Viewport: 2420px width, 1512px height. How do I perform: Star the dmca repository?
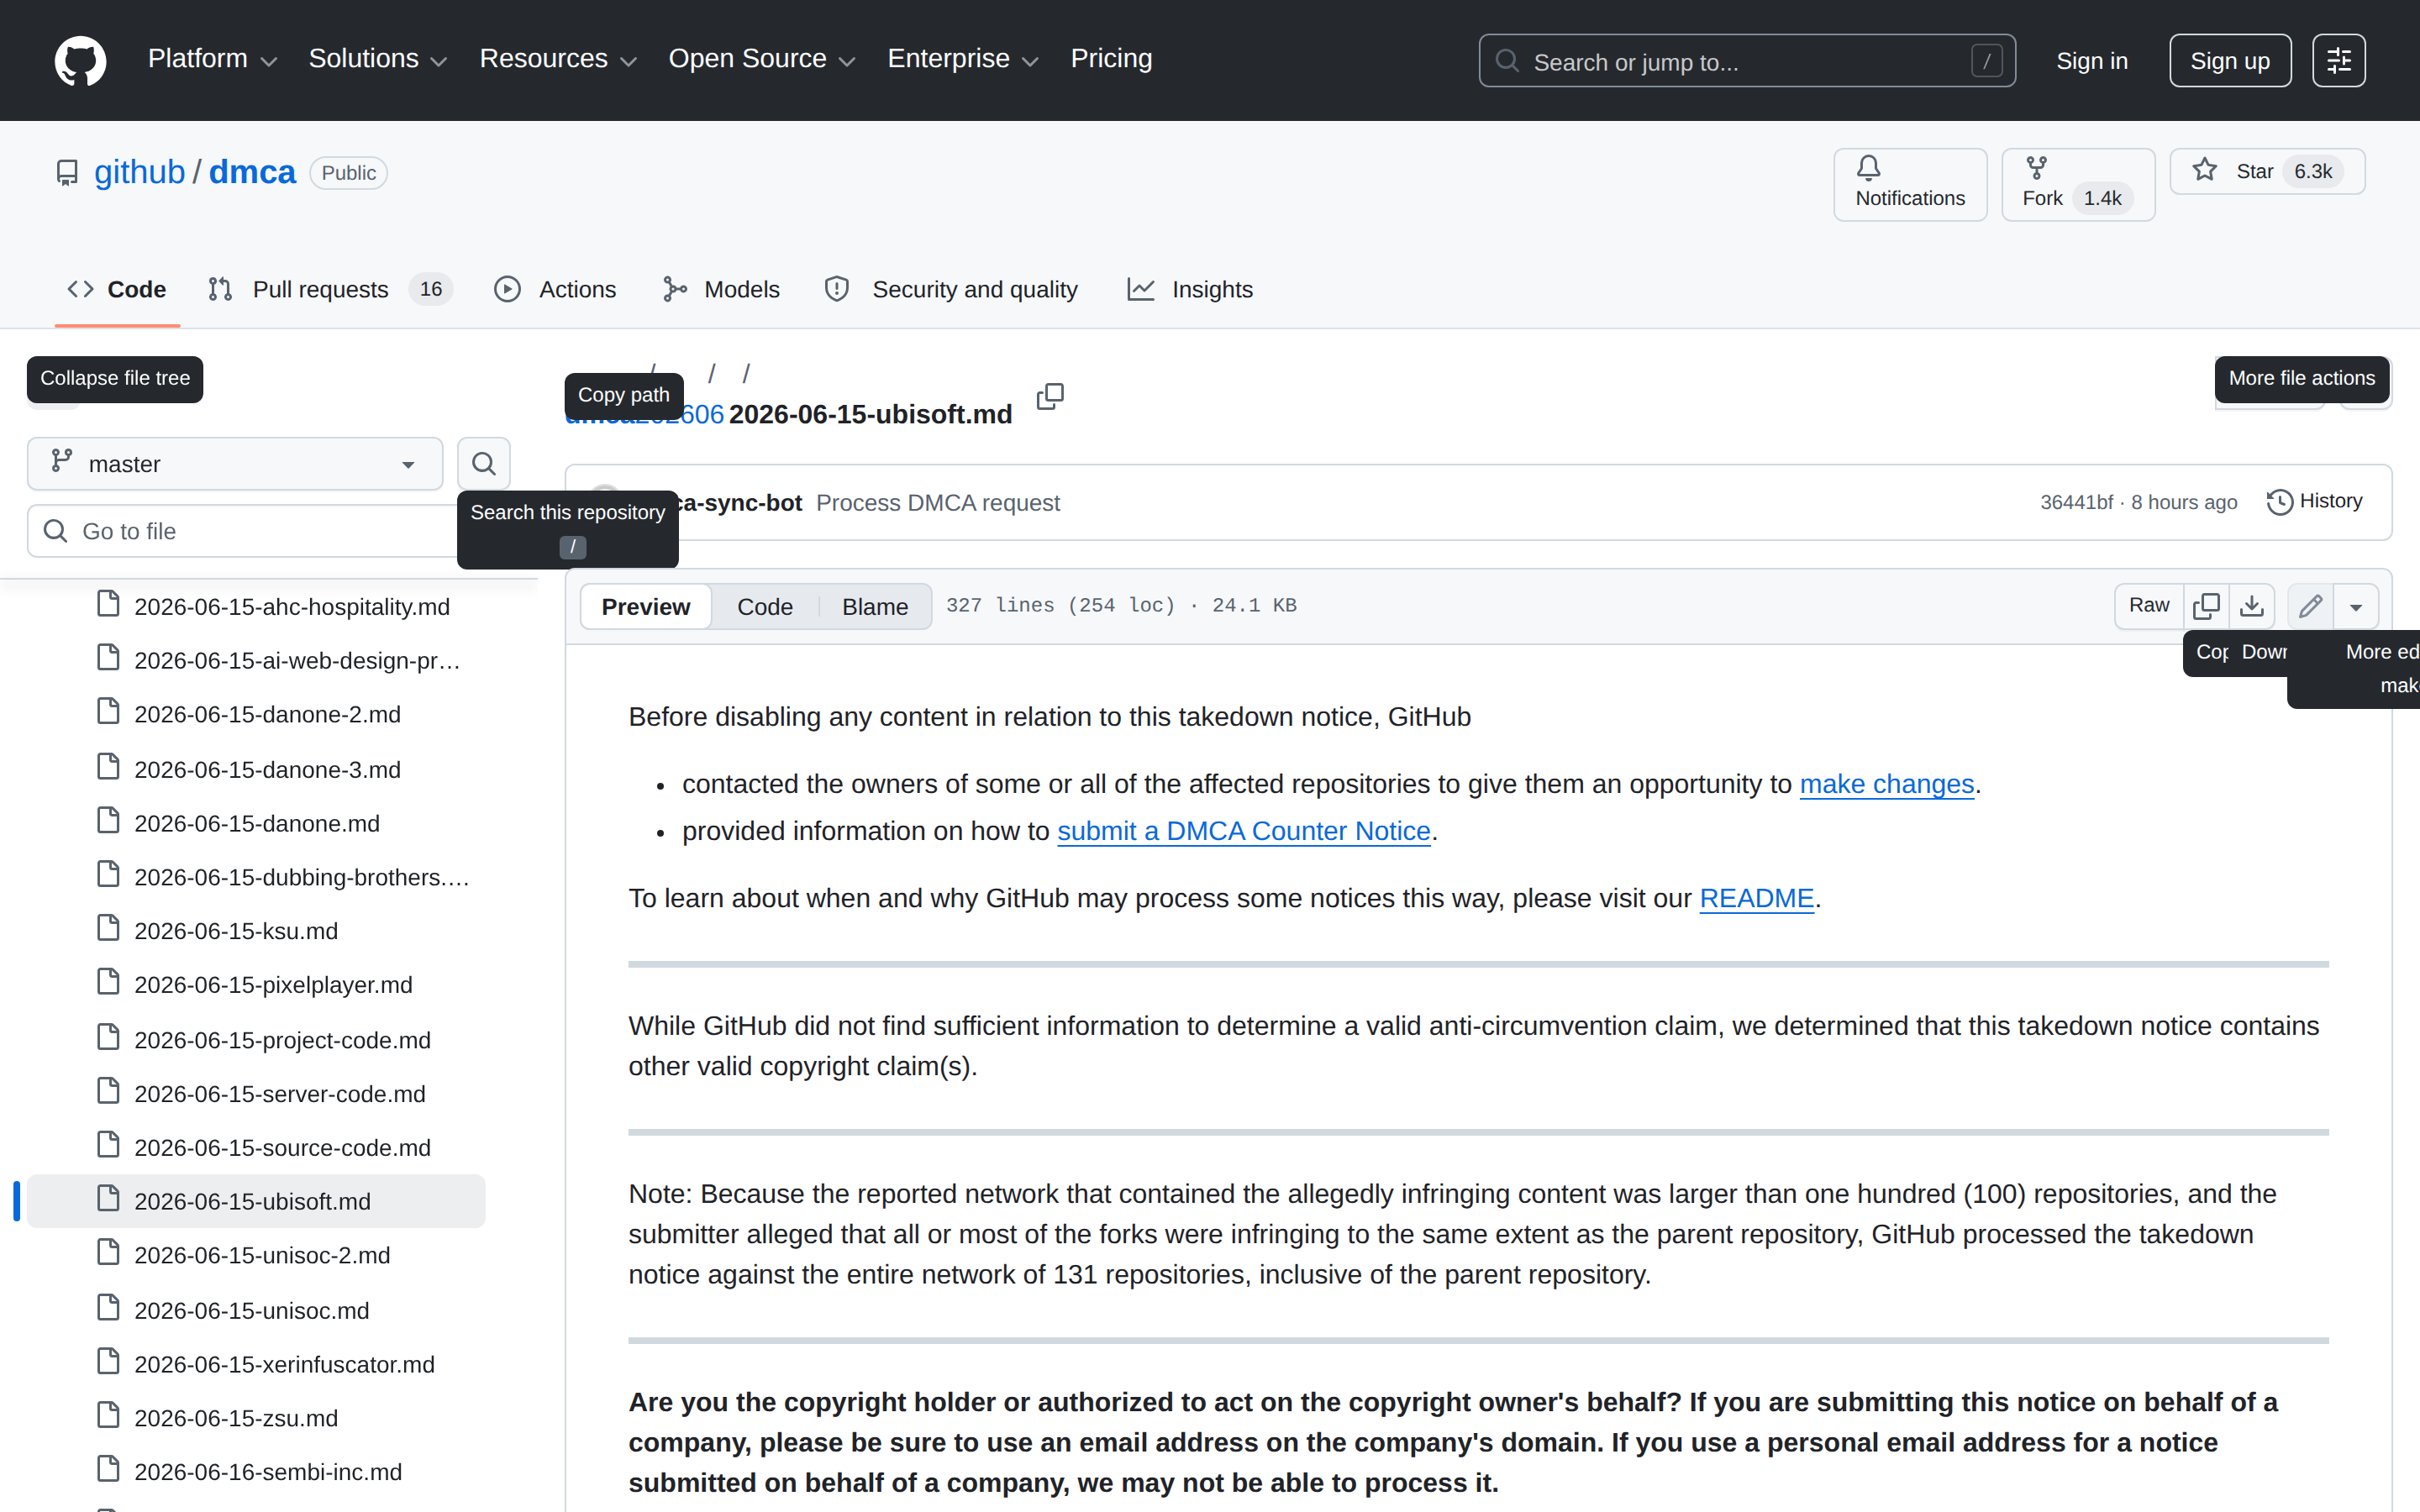2266,171
